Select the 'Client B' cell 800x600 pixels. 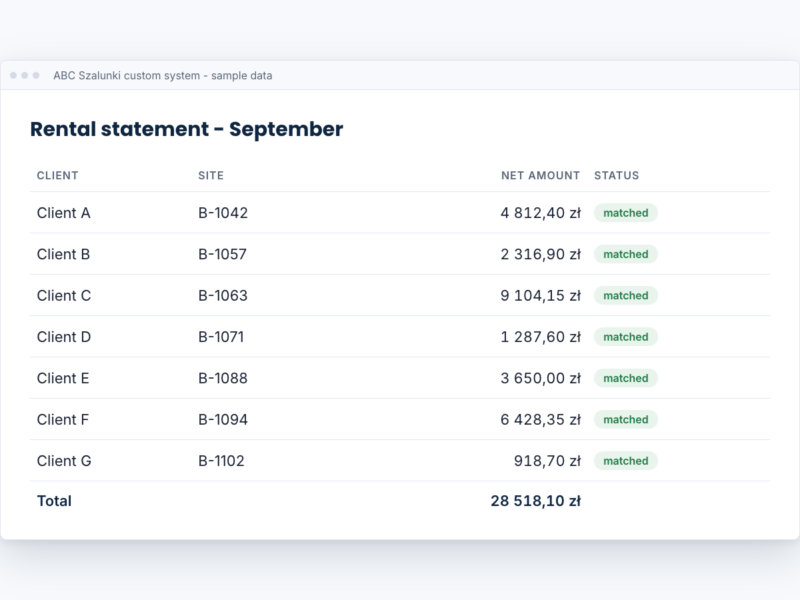[x=63, y=254]
